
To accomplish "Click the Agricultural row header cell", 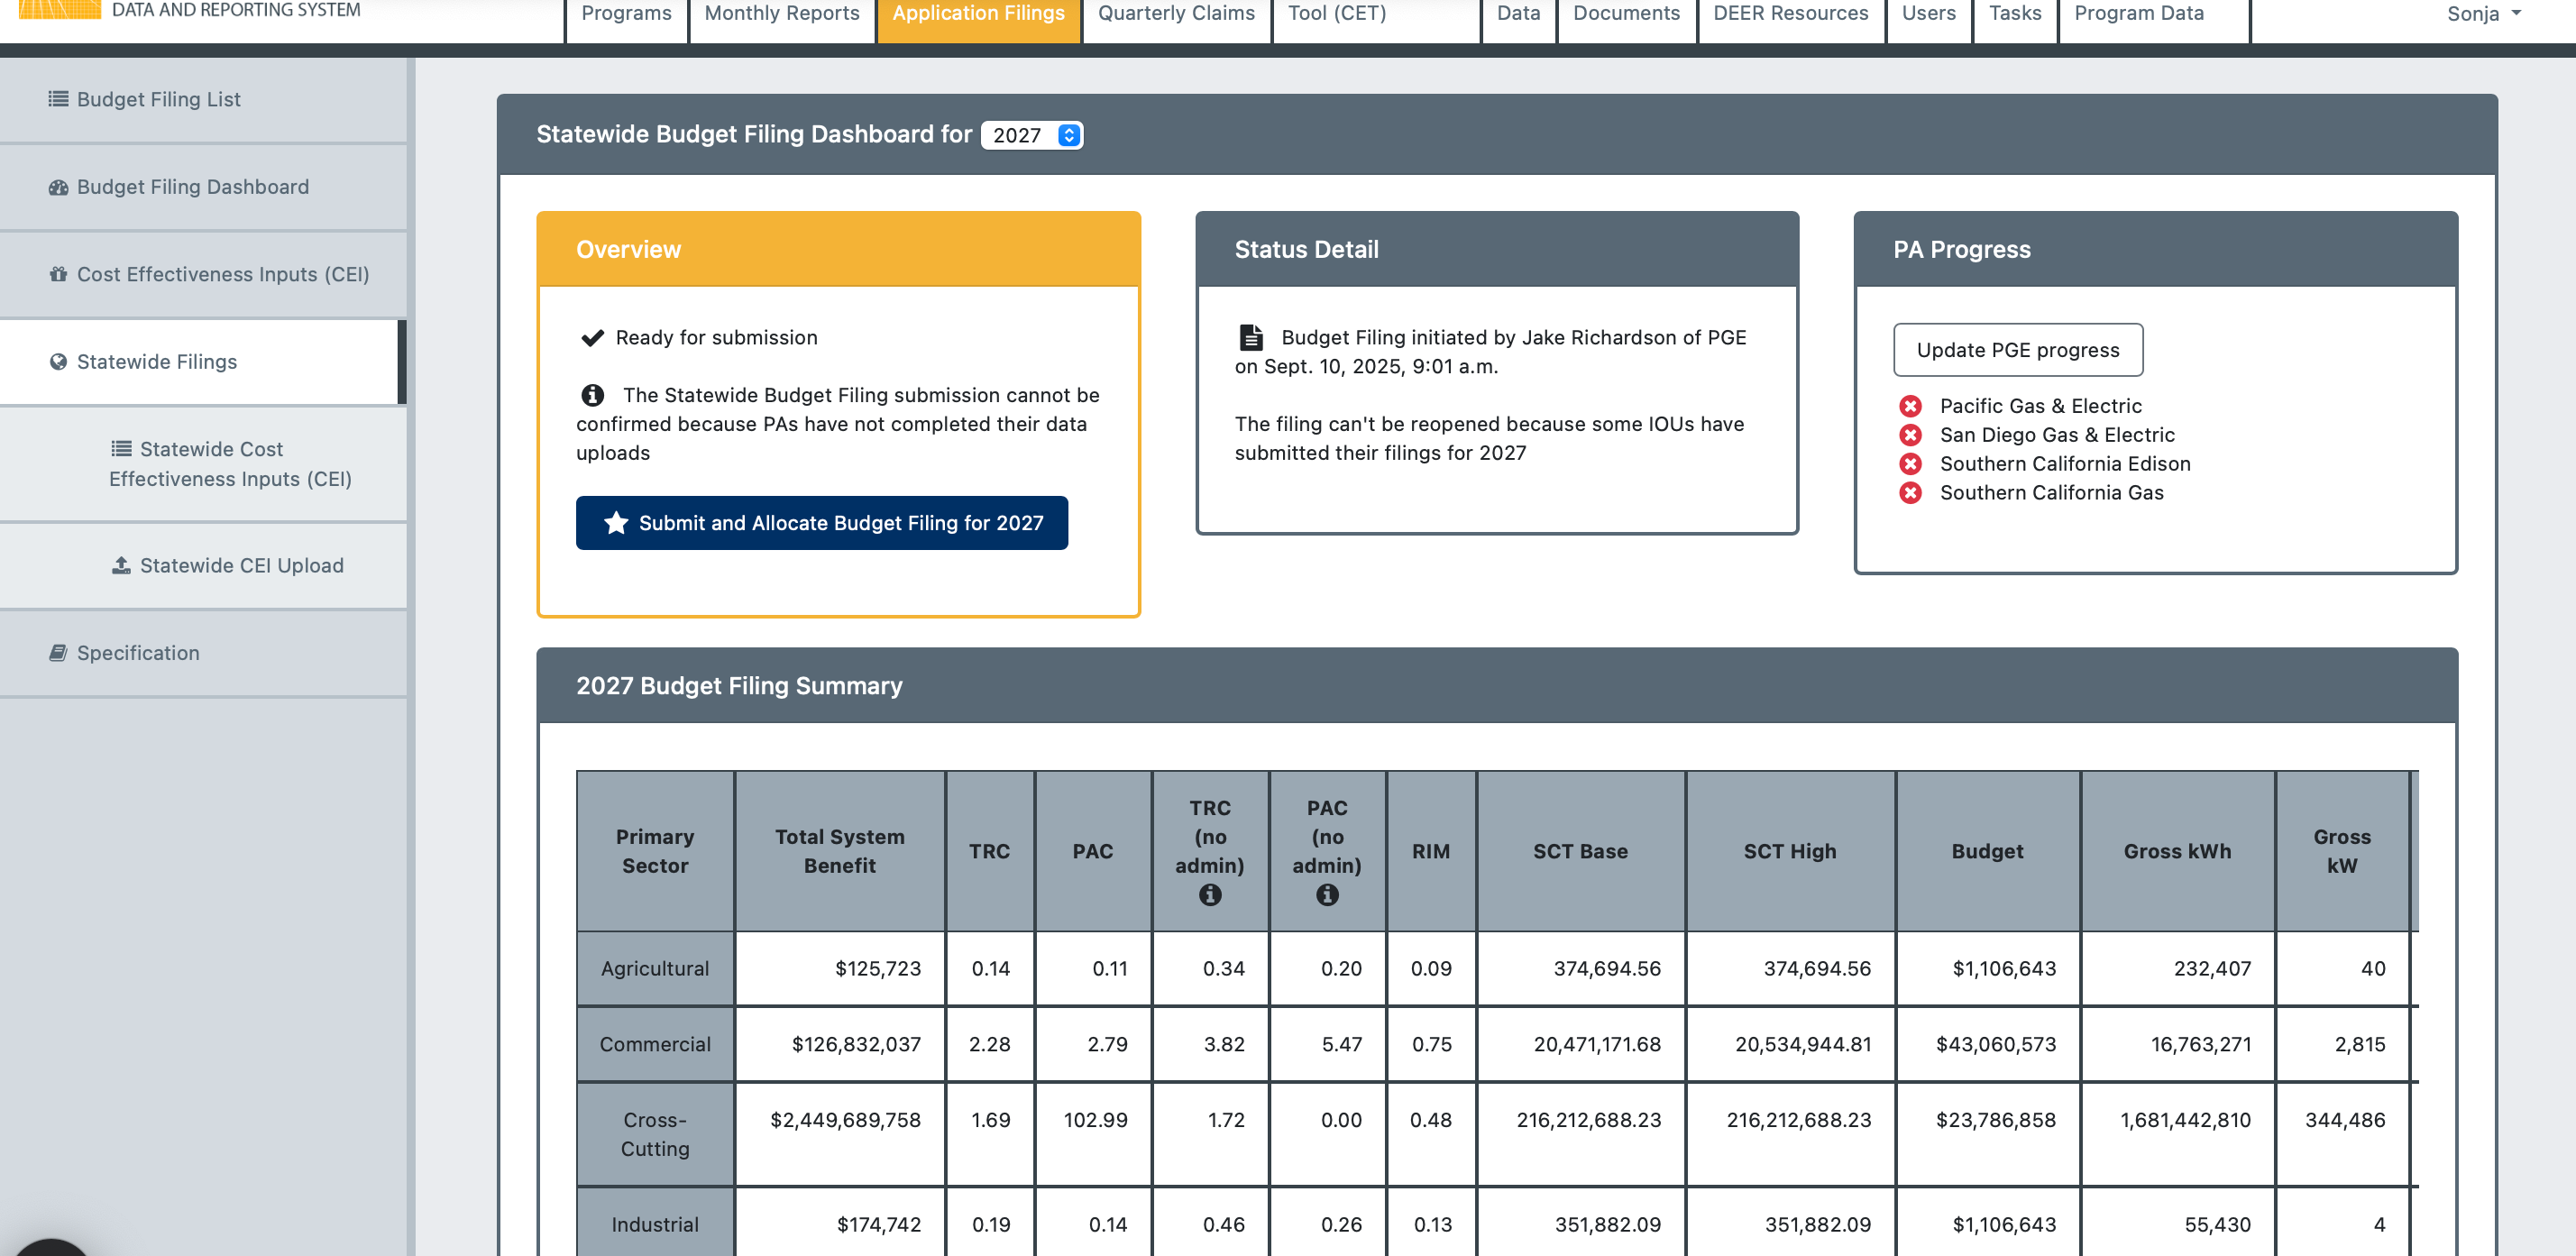I will [655, 969].
